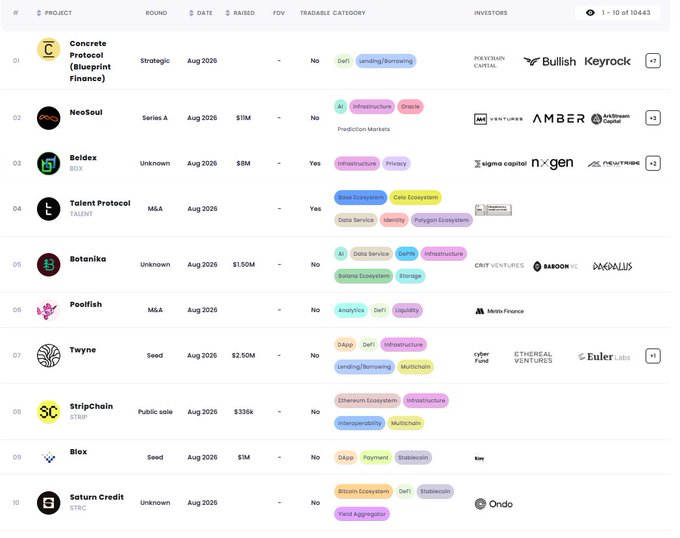Select the Oracle category tag for NeoSoul
The height and width of the screenshot is (538, 680).
[410, 107]
